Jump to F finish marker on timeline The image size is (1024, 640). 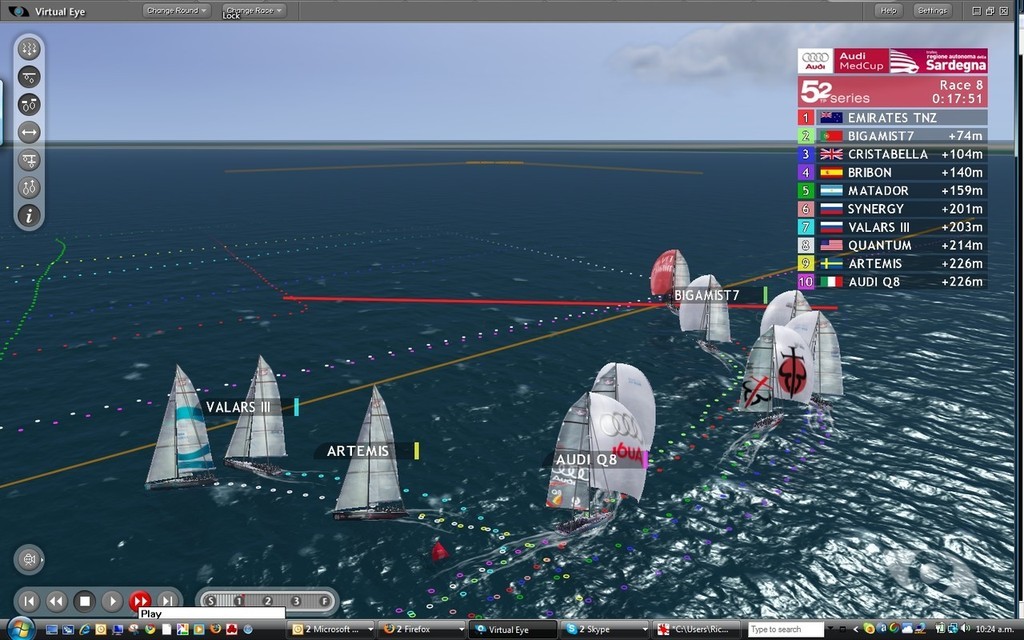point(324,601)
